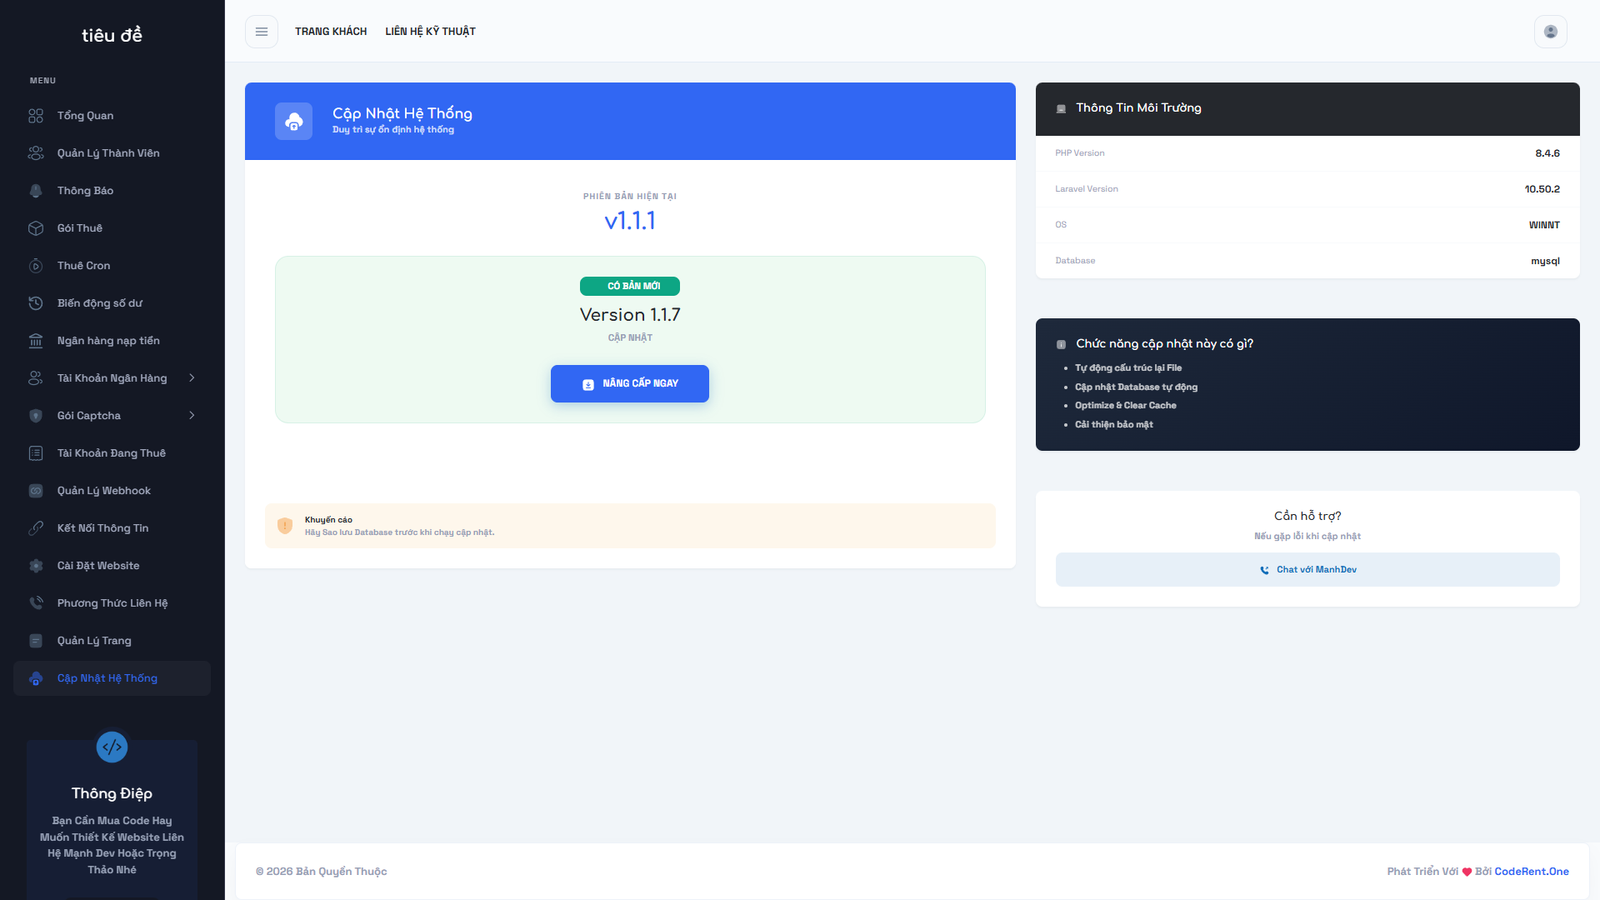Click the NÂNG CẤP NGAY button
The width and height of the screenshot is (1600, 900).
(x=629, y=383)
